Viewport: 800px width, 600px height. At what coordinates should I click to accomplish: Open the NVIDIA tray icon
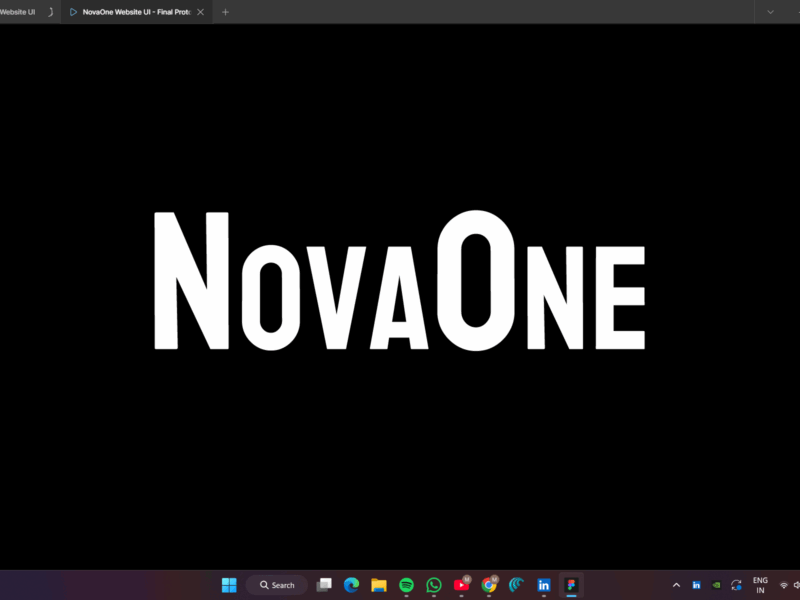pos(716,585)
